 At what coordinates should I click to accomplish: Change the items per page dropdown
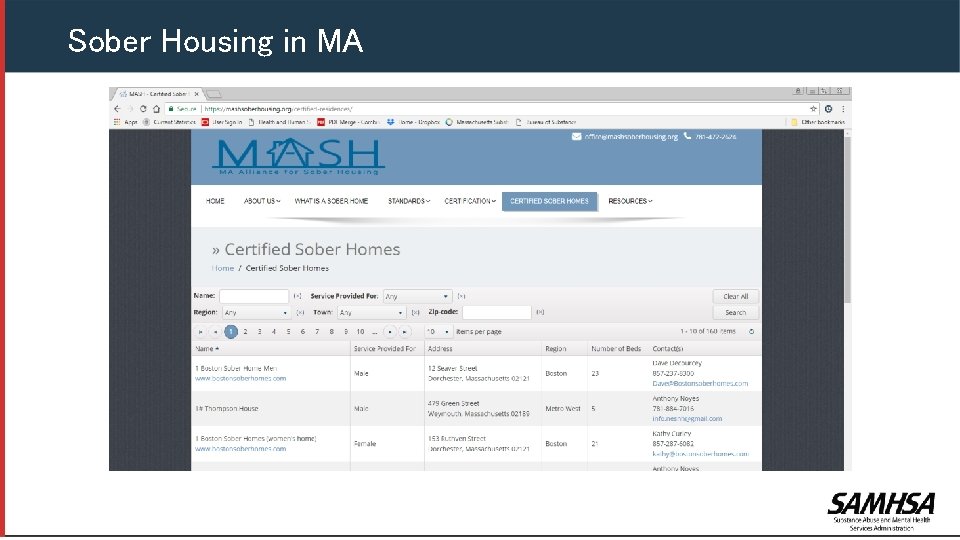pyautogui.click(x=438, y=332)
